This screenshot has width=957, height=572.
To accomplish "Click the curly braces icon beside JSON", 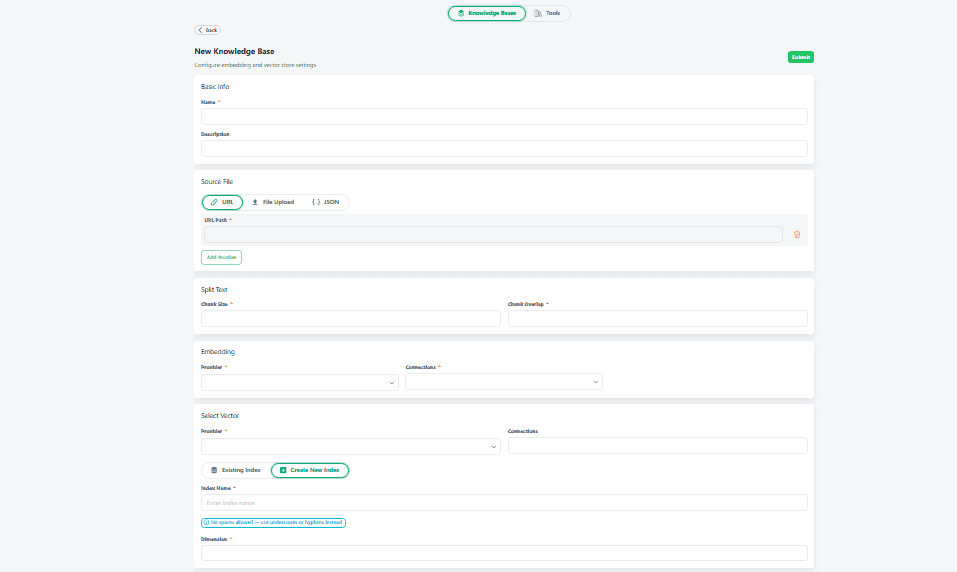I will [x=316, y=202].
